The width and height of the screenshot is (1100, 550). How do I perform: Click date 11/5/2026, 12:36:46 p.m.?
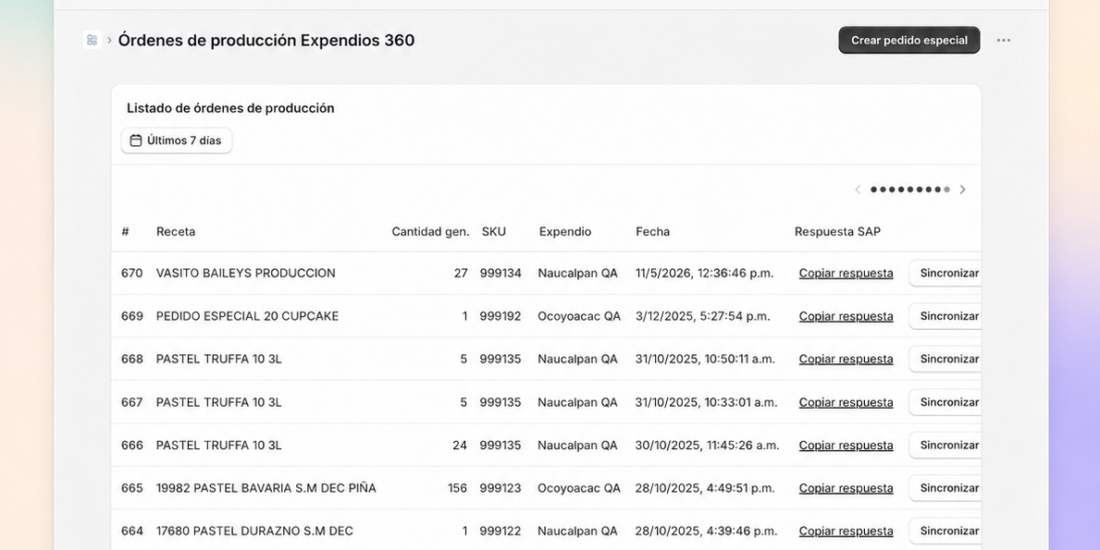[704, 273]
